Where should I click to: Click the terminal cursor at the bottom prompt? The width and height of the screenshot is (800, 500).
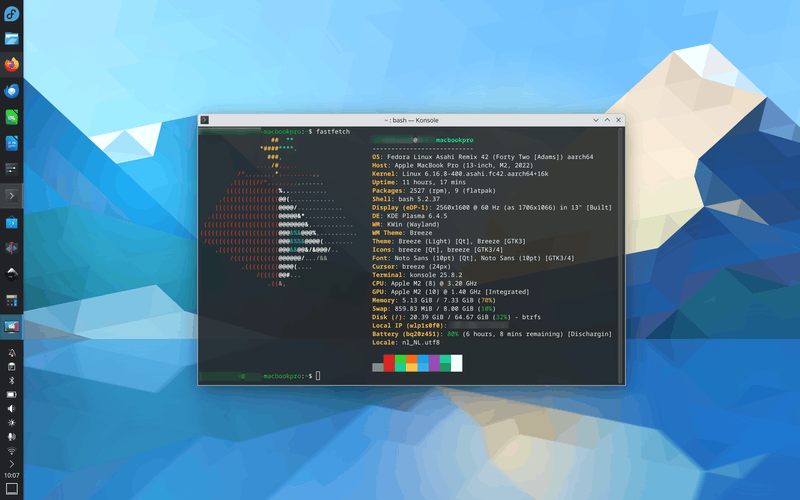pyautogui.click(x=318, y=376)
